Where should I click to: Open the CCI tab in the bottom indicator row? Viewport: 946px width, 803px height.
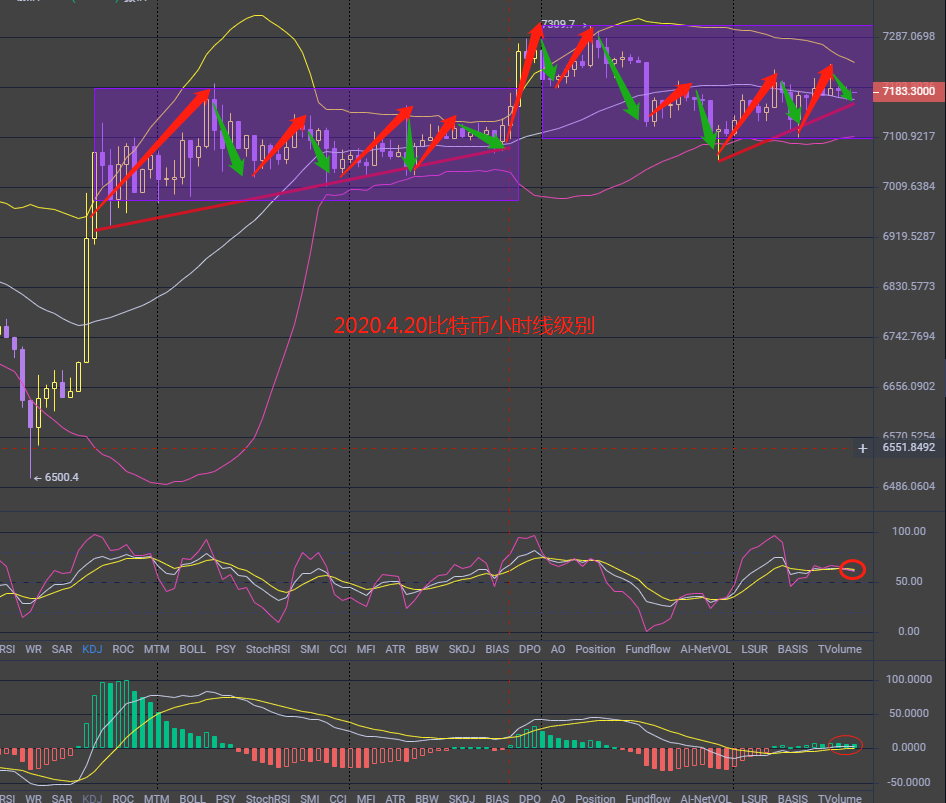[x=338, y=798]
